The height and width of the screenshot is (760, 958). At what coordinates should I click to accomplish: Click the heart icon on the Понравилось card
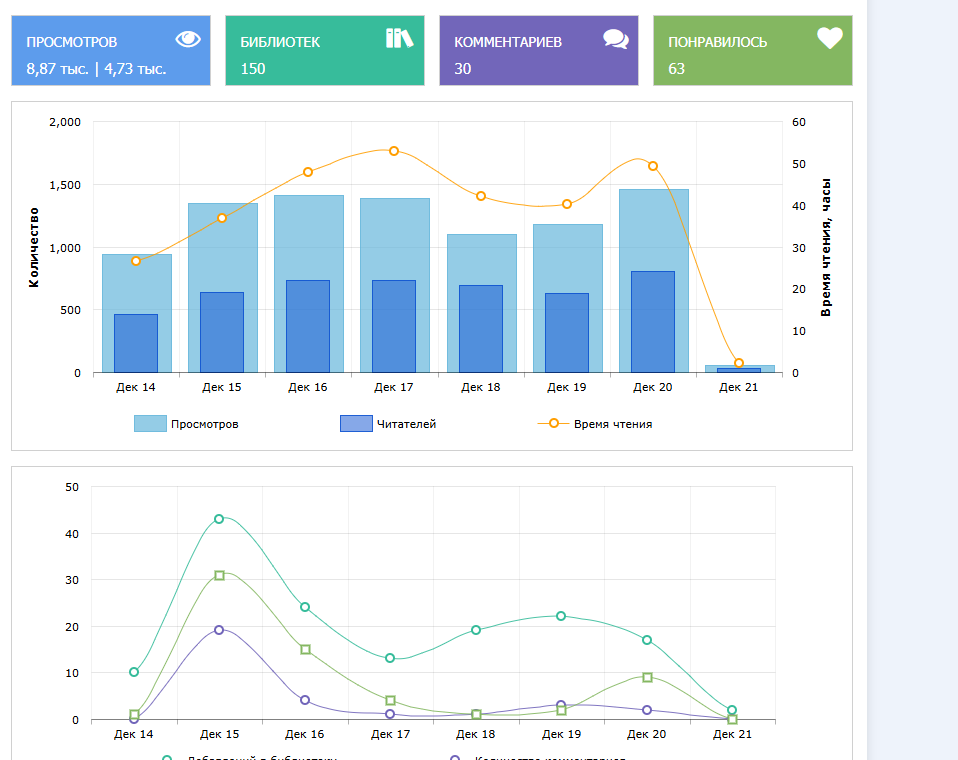[830, 39]
